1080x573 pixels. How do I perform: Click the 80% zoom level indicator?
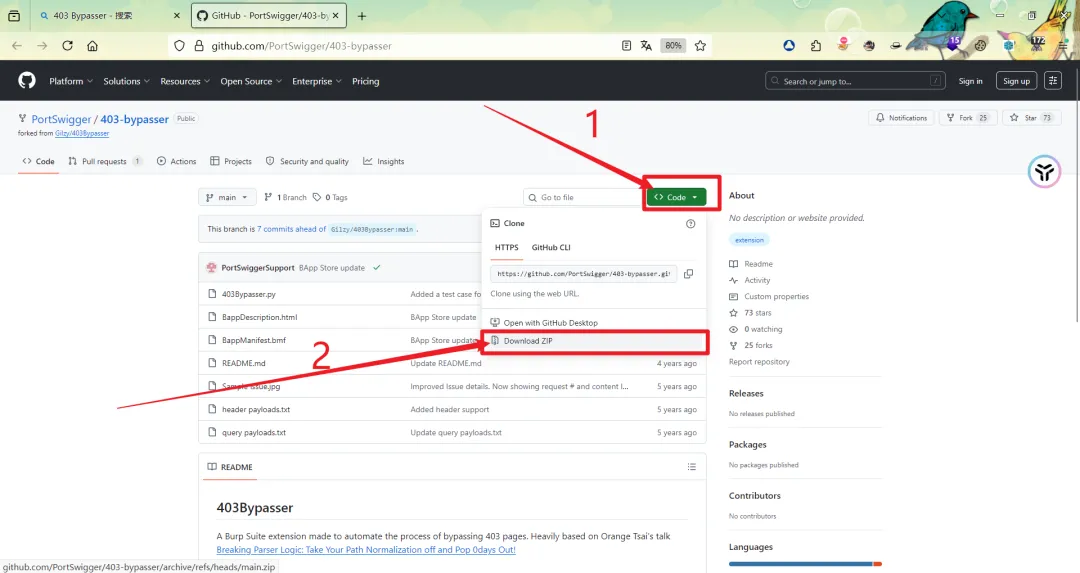pos(673,45)
